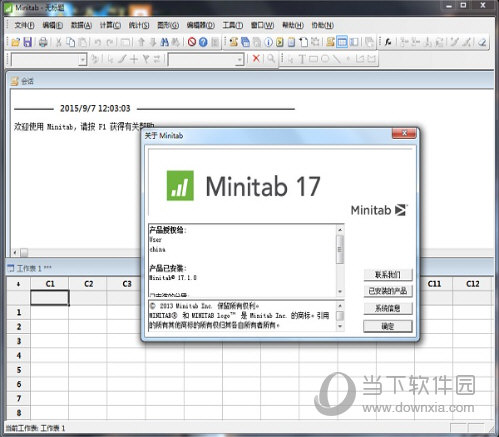Select worksheet row 5 header

coord(19,370)
